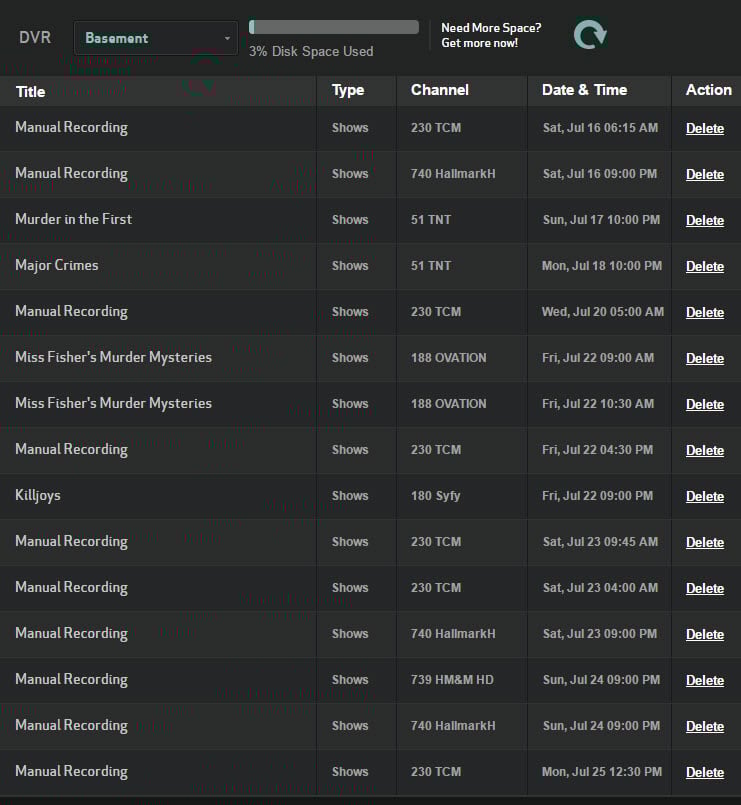This screenshot has width=741, height=805.
Task: Delete Miss Fisher's 10:30 AM recording
Action: 704,404
